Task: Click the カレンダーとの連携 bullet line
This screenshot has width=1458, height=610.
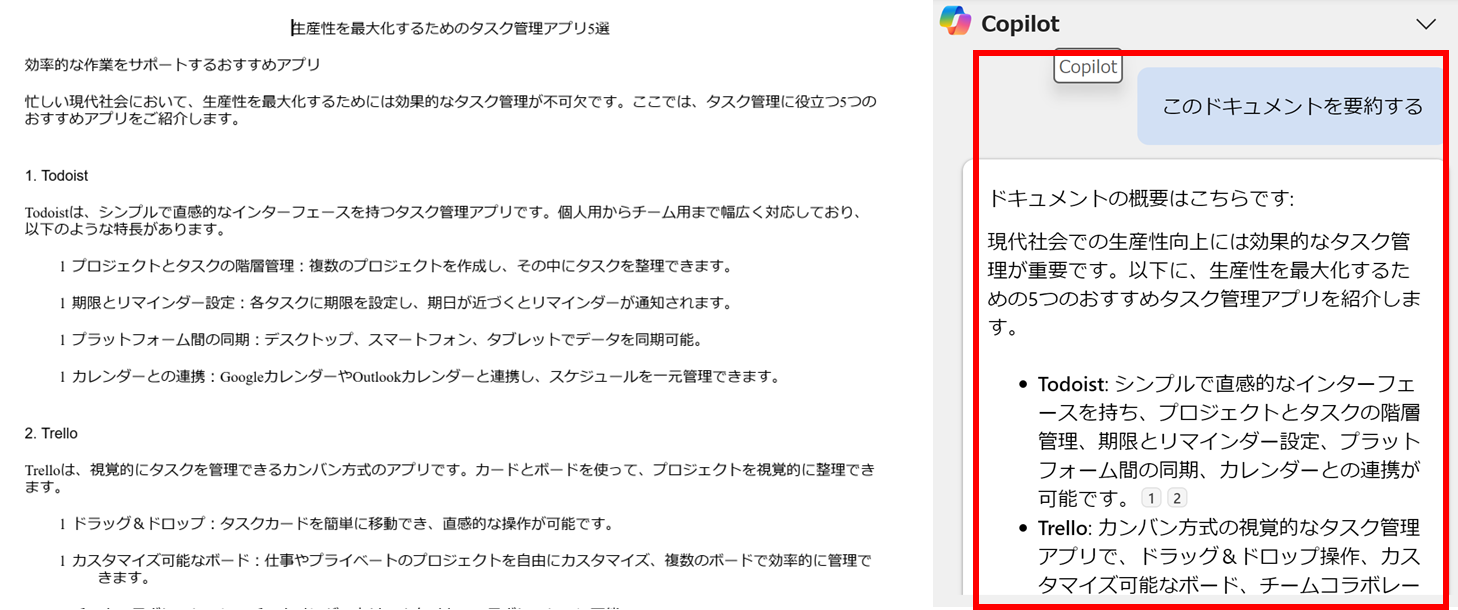Action: tap(419, 377)
